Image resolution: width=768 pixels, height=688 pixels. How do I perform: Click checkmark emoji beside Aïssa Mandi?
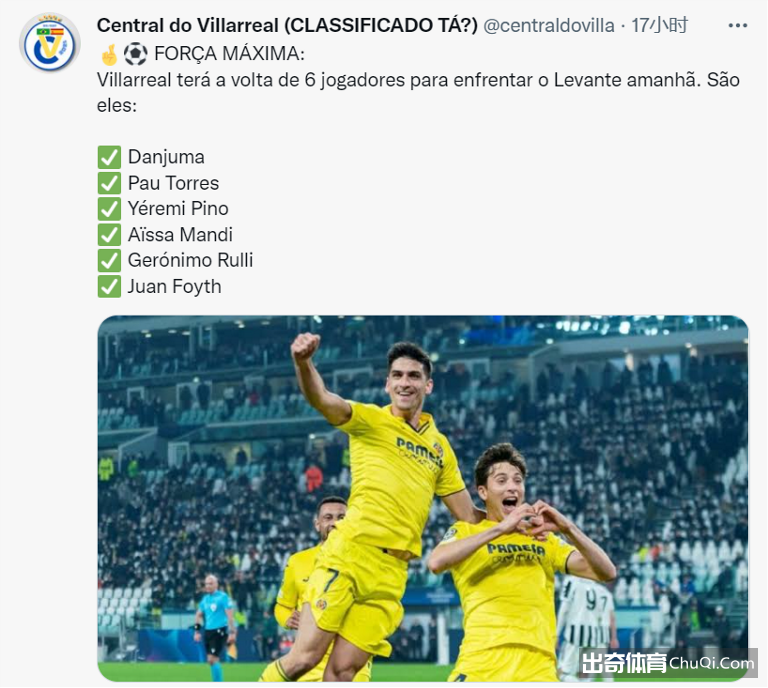109,235
